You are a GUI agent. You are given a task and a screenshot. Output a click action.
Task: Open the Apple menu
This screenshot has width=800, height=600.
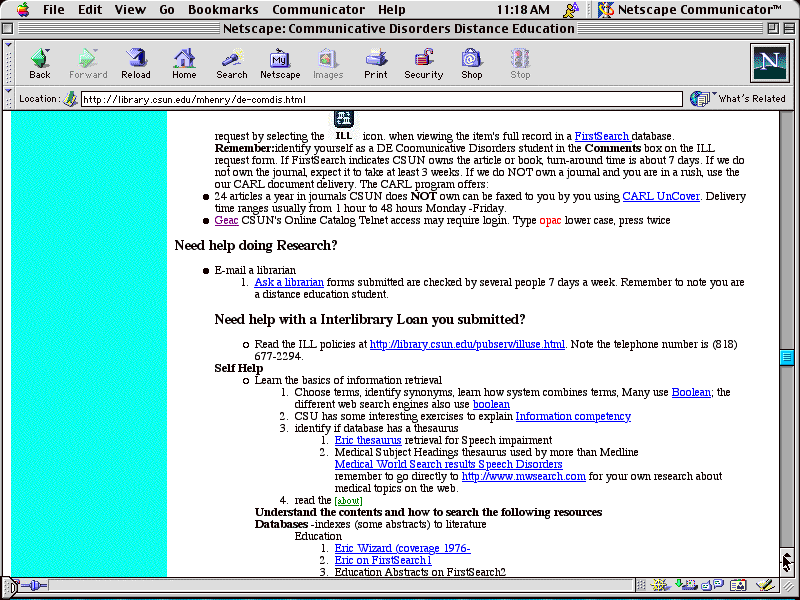(23, 9)
